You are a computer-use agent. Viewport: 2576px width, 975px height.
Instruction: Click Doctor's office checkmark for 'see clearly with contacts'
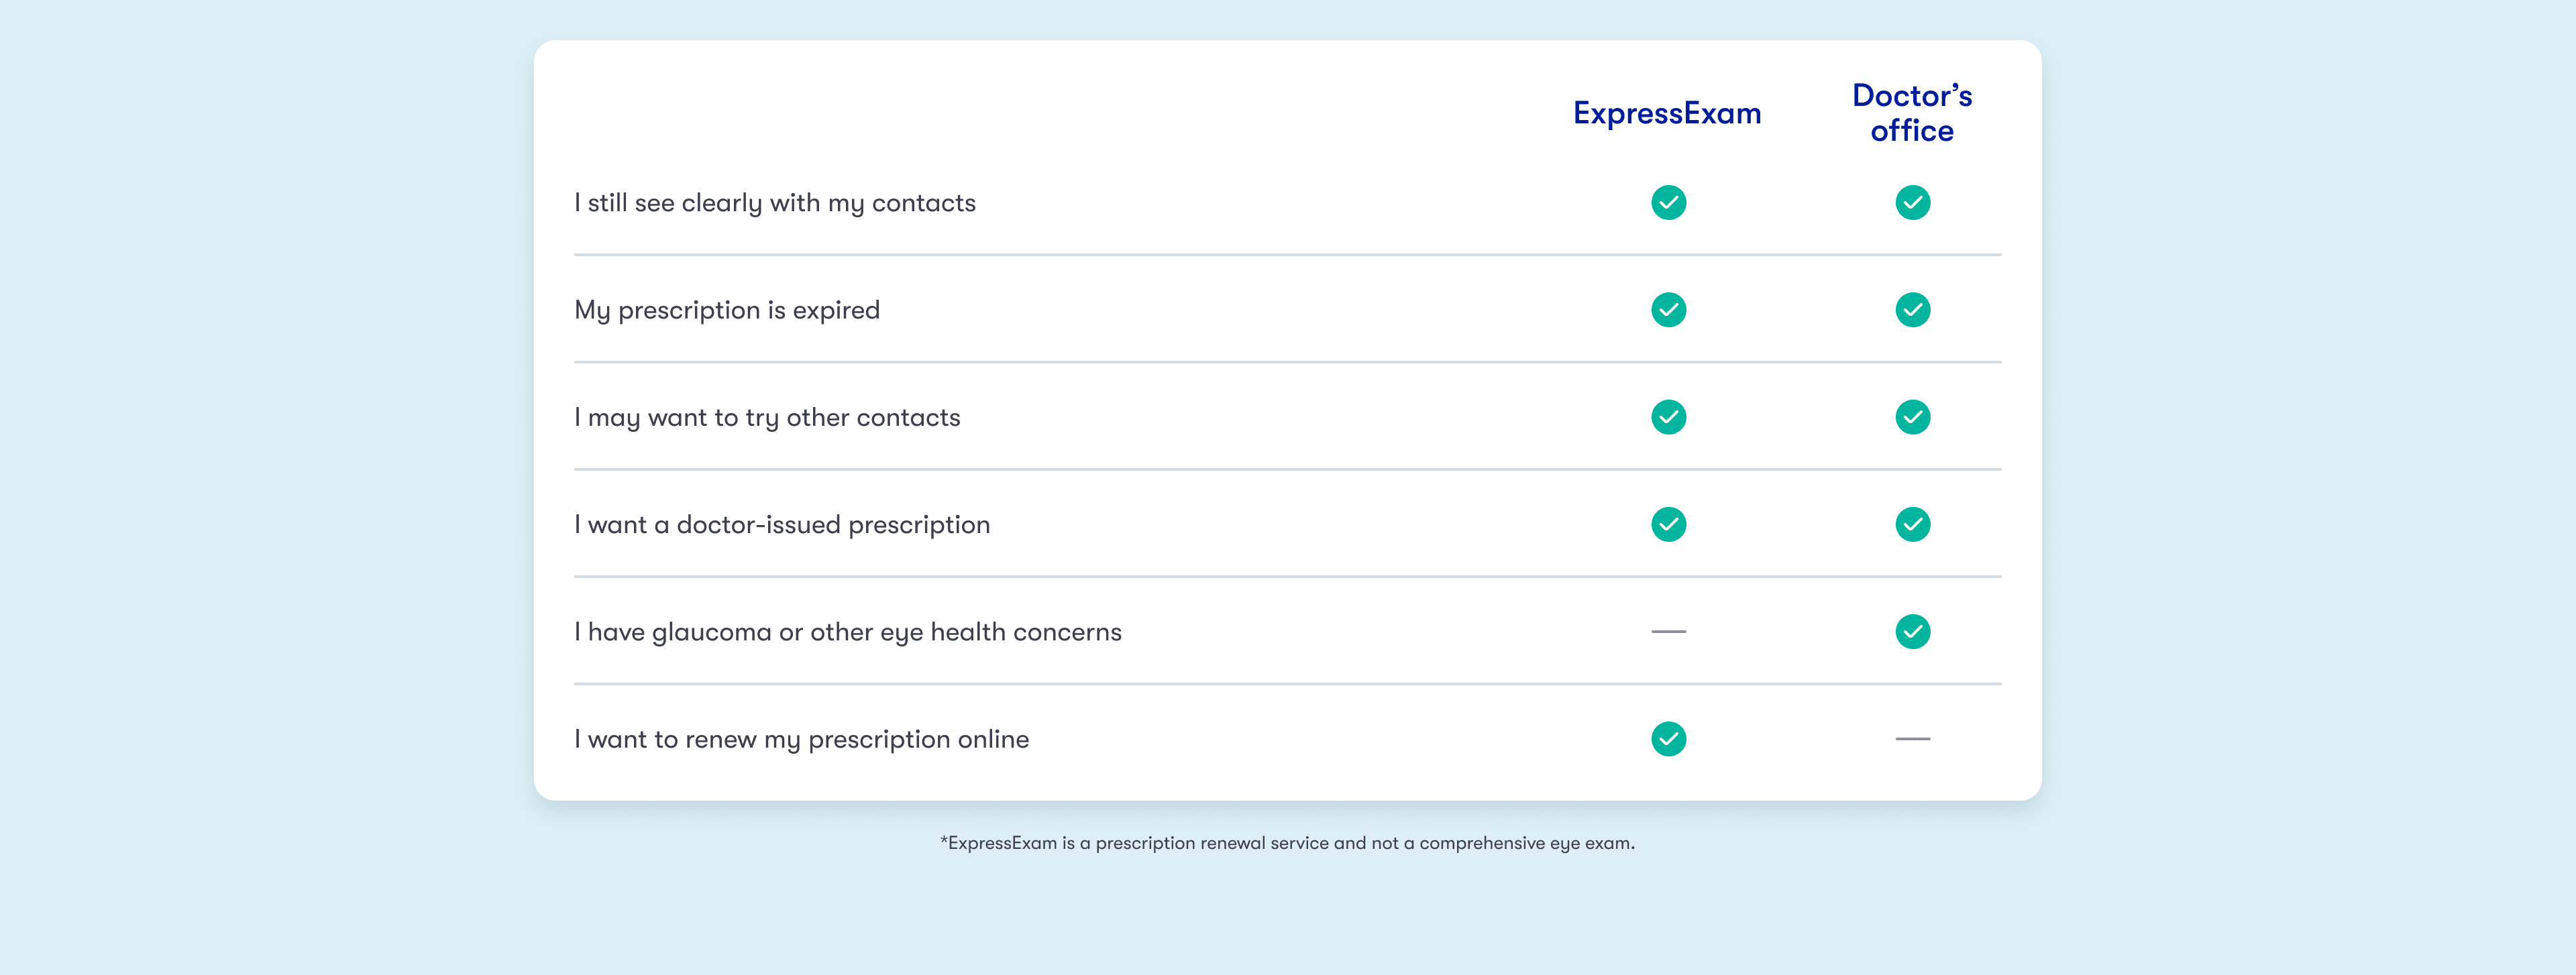1912,203
